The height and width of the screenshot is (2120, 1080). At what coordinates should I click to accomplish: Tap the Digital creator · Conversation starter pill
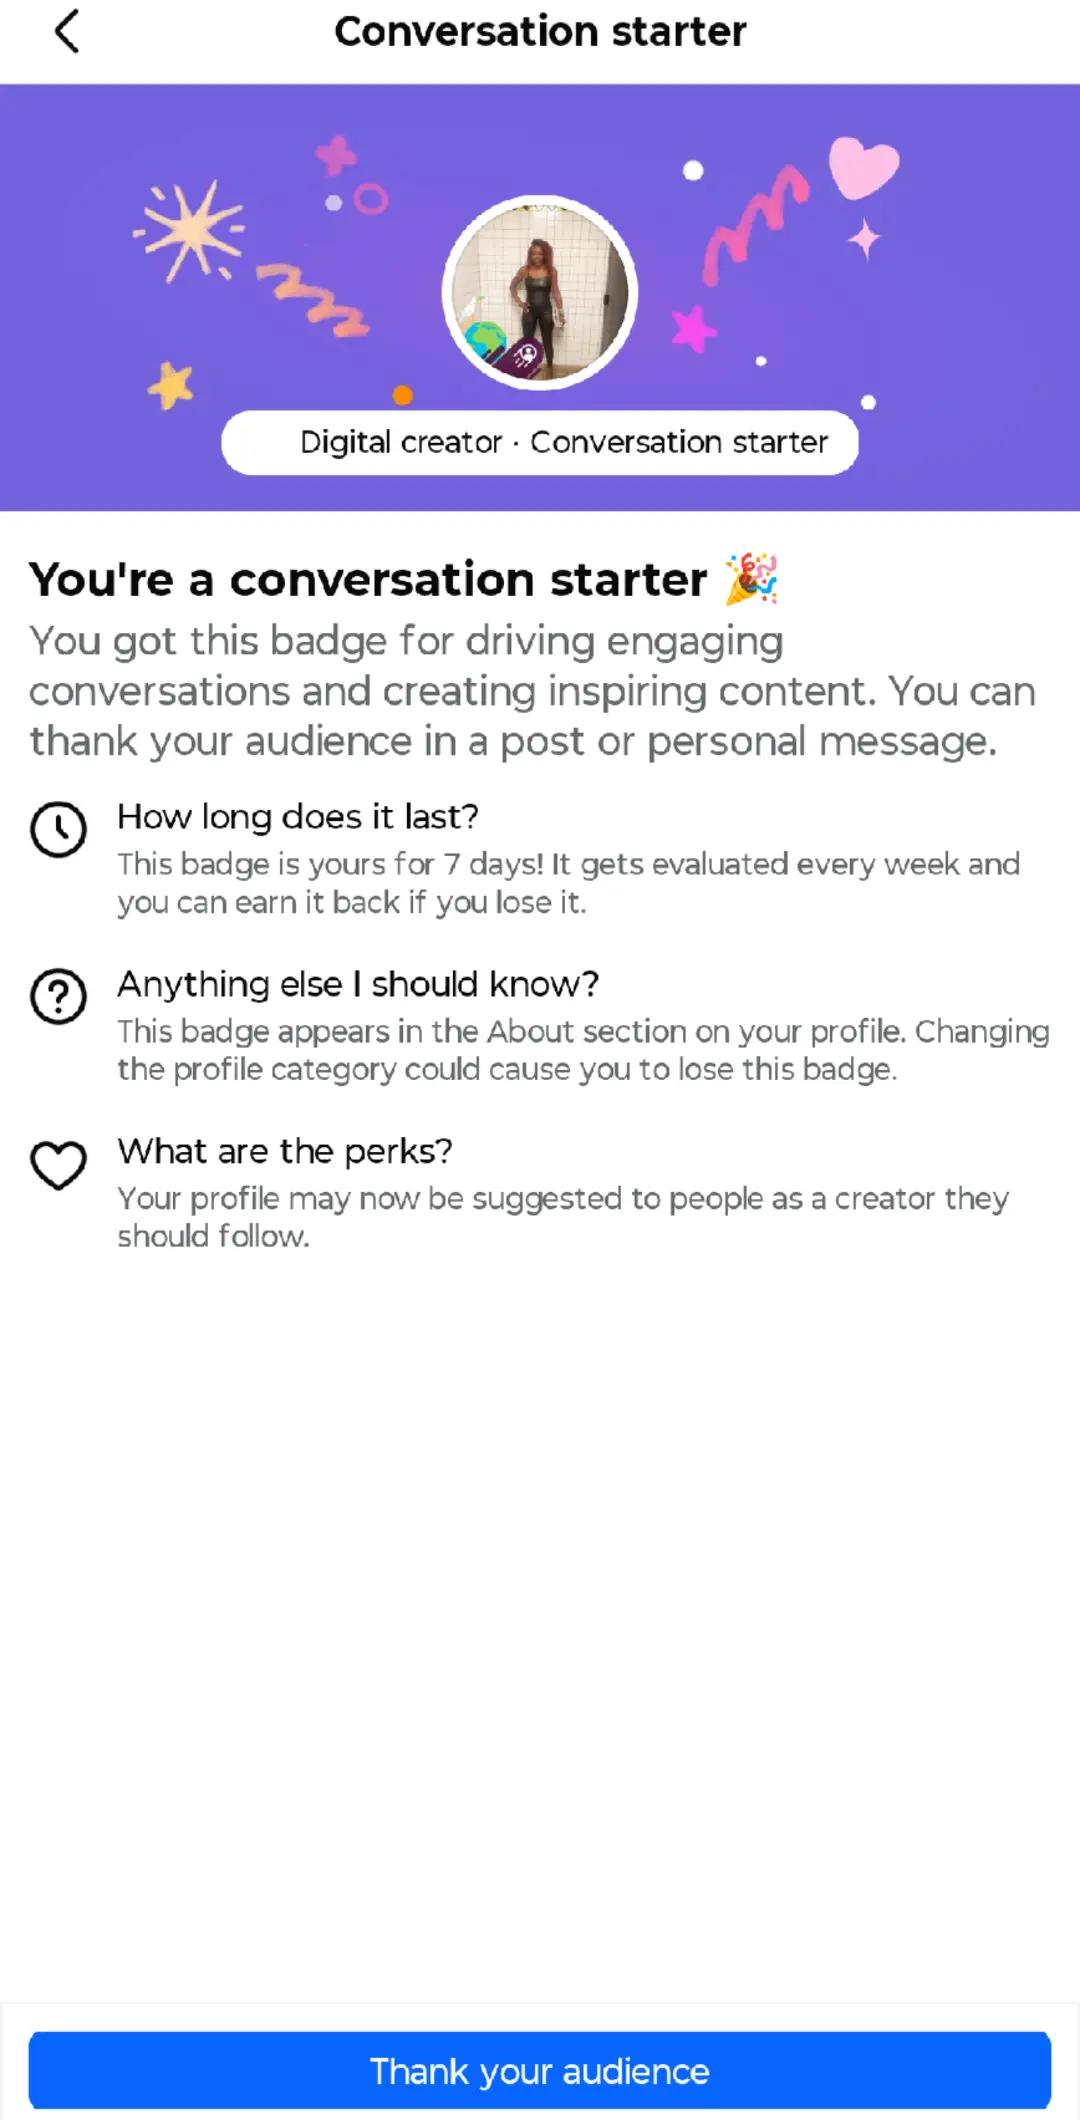[540, 442]
